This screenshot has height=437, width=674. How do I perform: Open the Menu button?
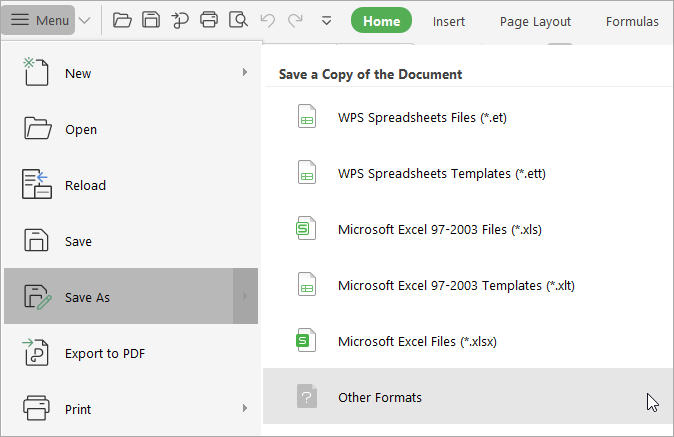(39, 20)
